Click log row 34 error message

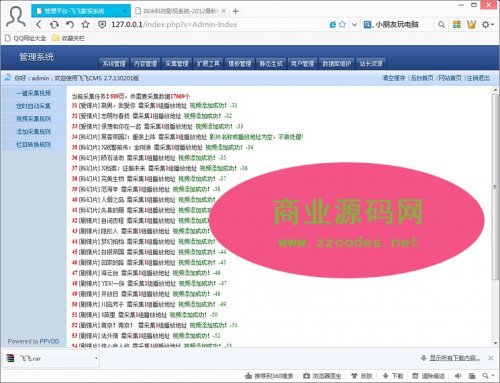click(x=256, y=137)
